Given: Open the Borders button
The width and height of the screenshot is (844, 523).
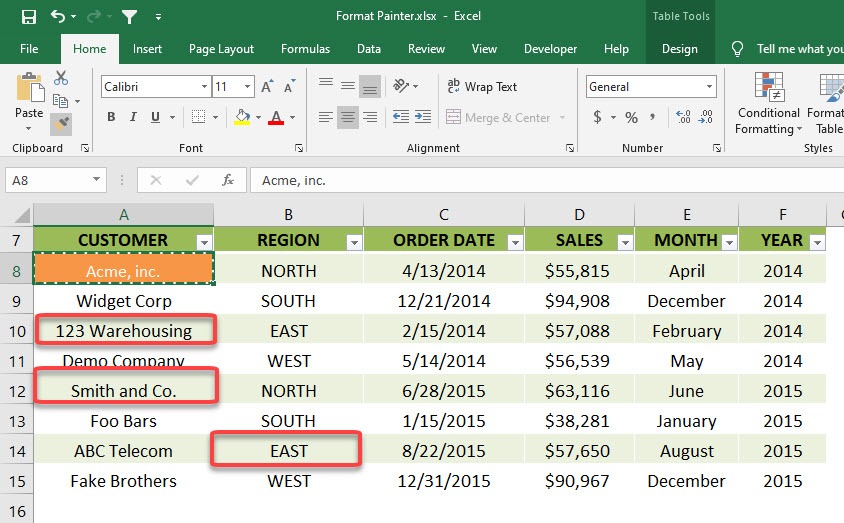Looking at the screenshot, I should tap(199, 117).
